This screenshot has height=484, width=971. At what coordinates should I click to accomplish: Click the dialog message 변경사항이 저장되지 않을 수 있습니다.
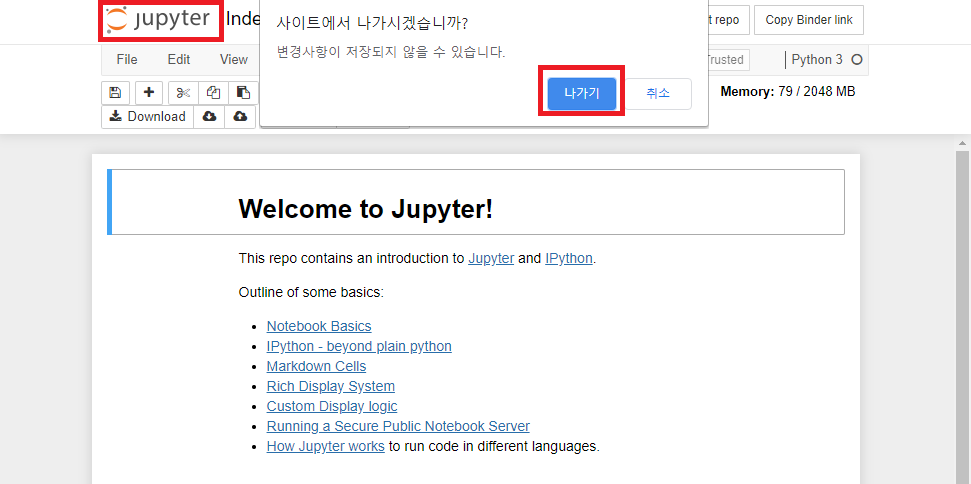tap(391, 53)
